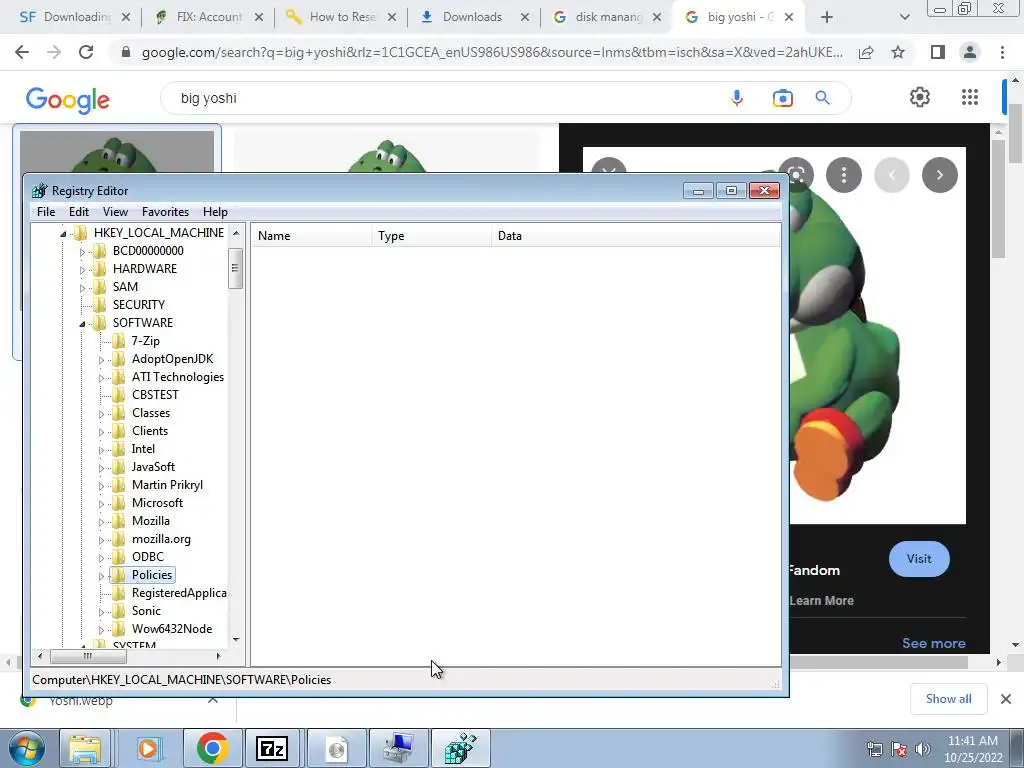Screen dimensions: 1024x768
Task: Click the See more link
Action: coord(933,643)
